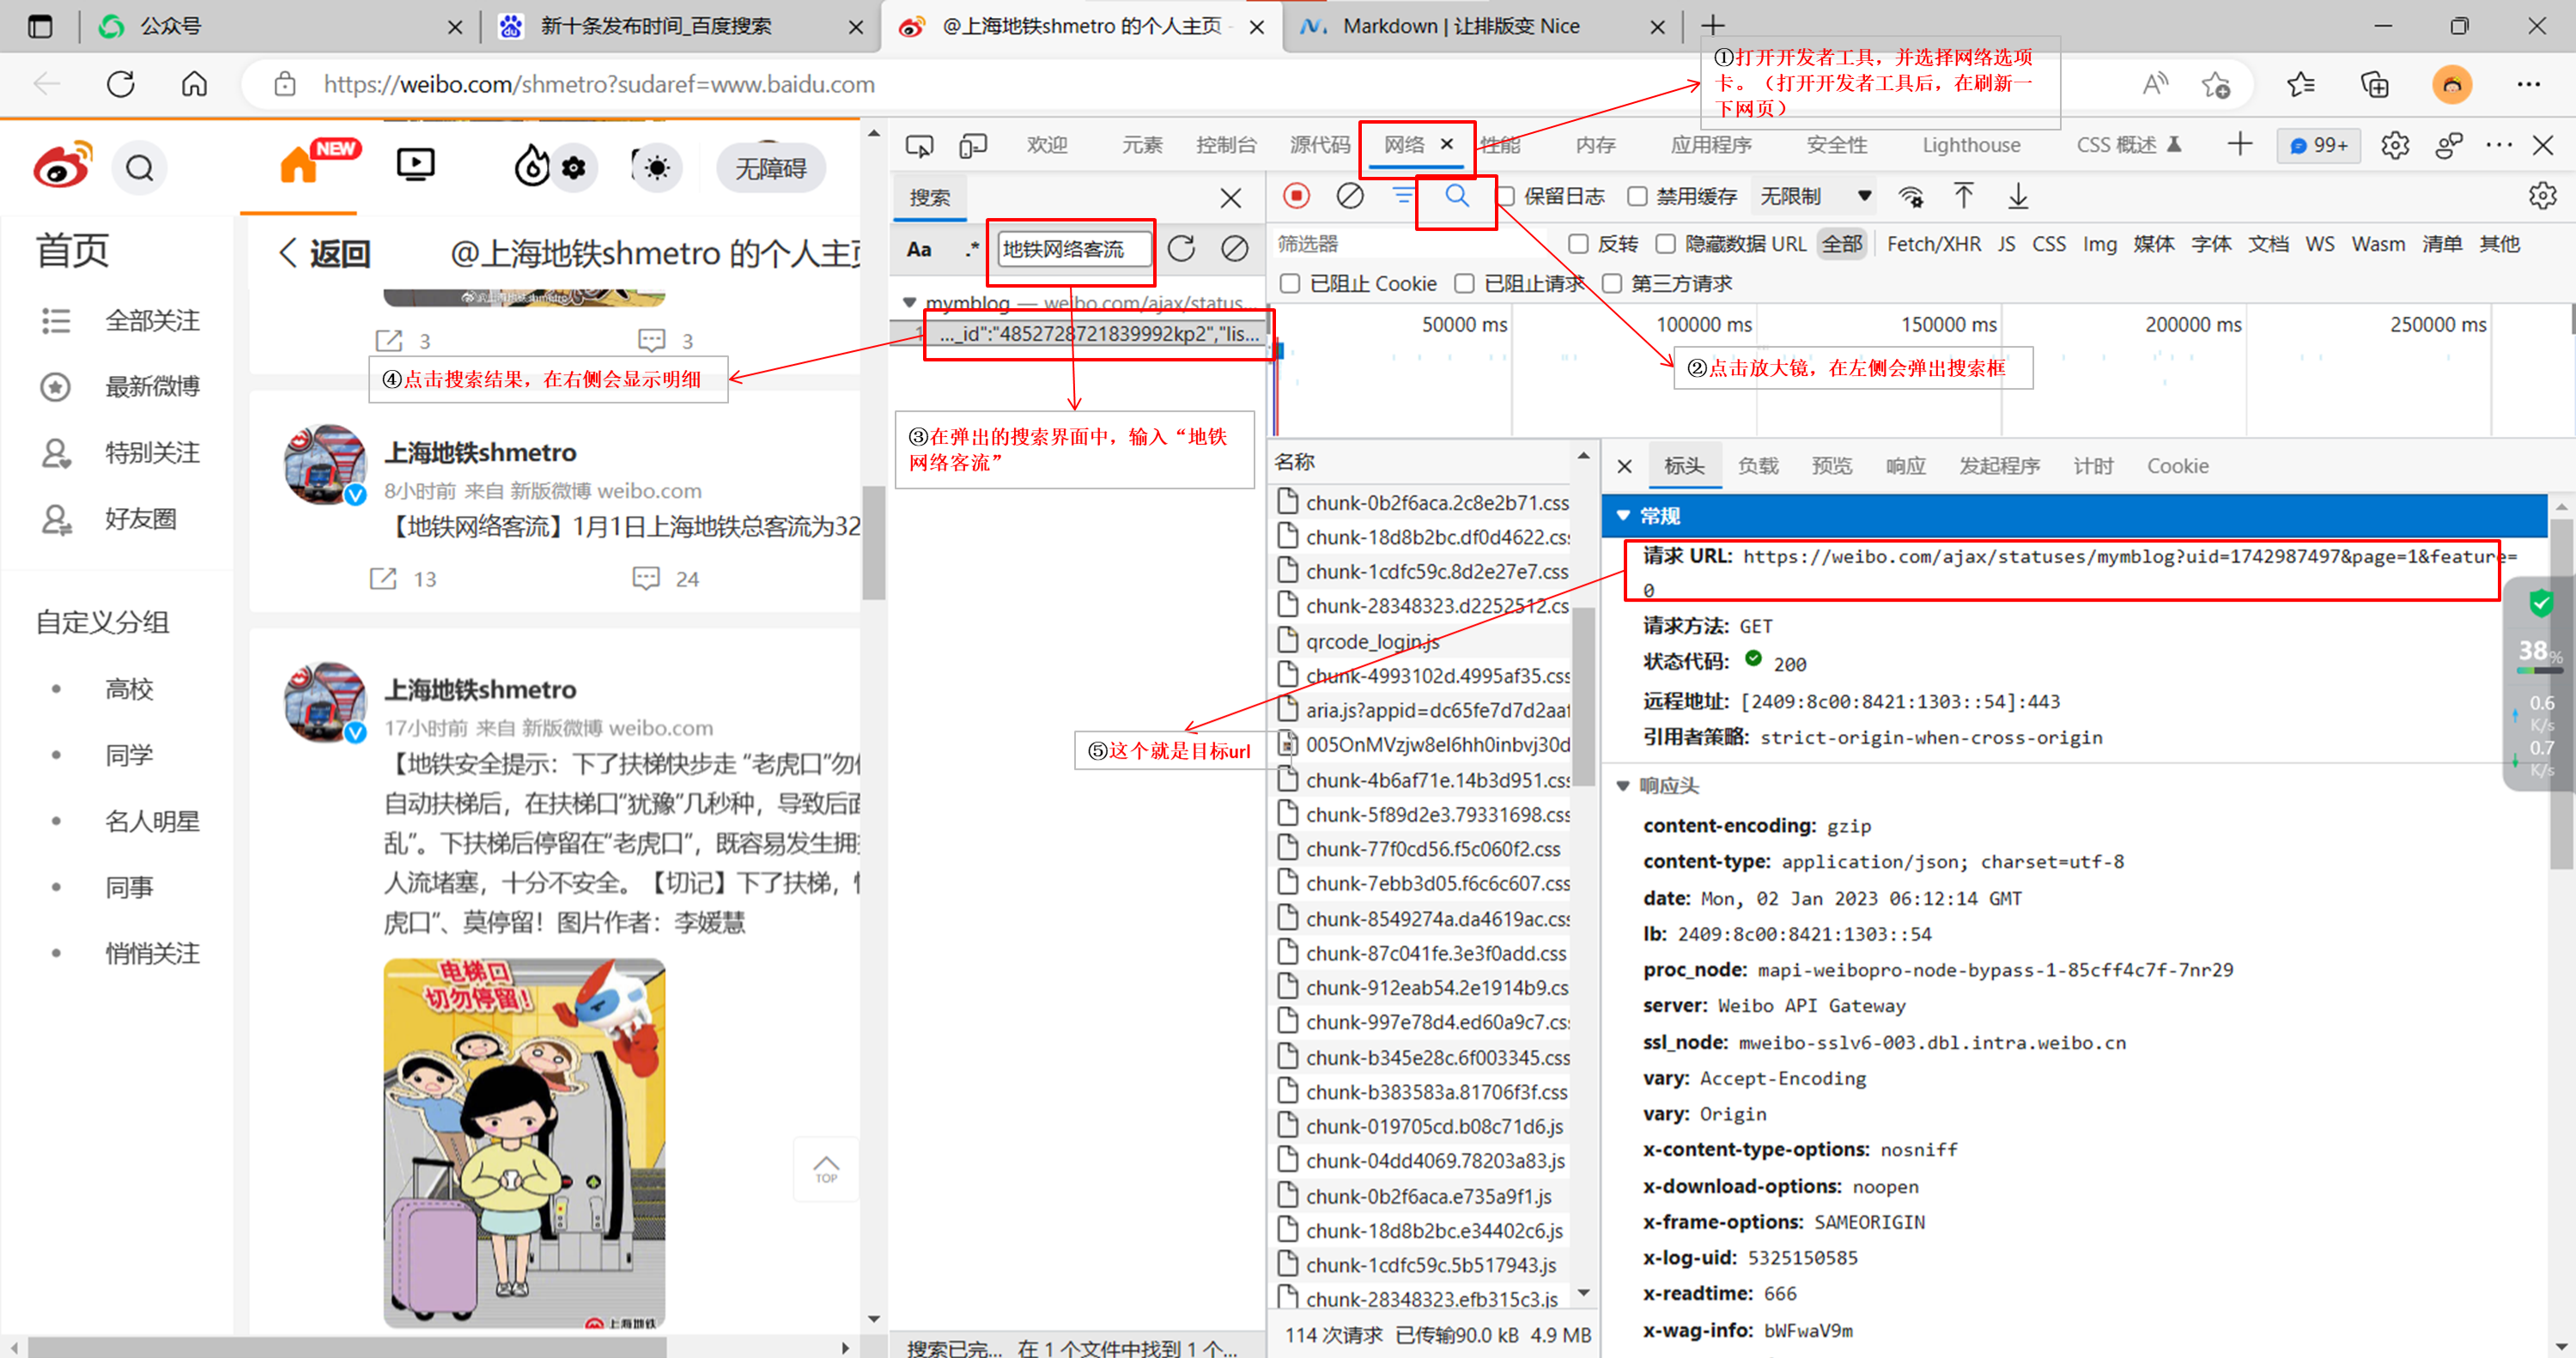Collapse the mymblog search result group
Viewport: 2576px width, 1358px height.
pyautogui.click(x=909, y=302)
